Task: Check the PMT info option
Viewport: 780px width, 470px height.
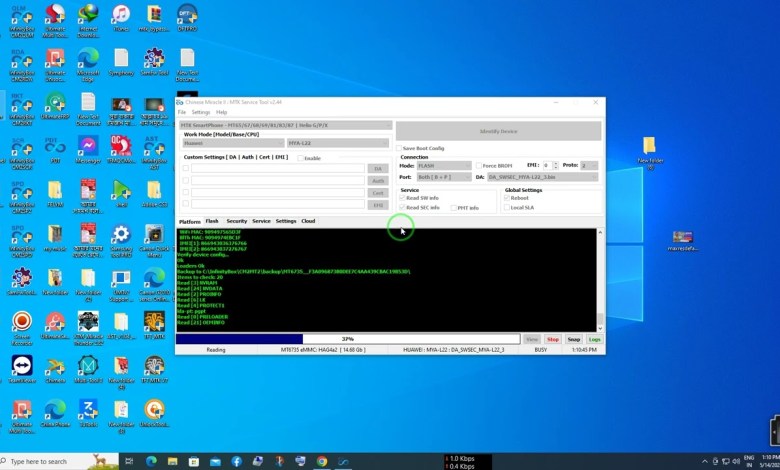Action: point(452,208)
